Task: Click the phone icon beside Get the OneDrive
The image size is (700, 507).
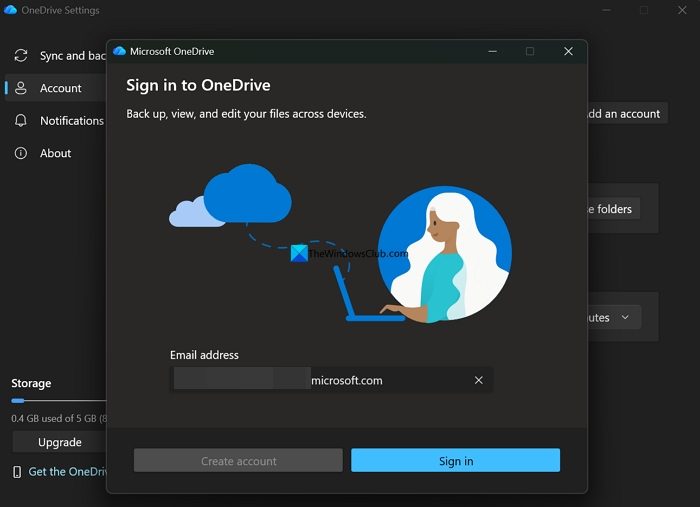Action: (17, 472)
